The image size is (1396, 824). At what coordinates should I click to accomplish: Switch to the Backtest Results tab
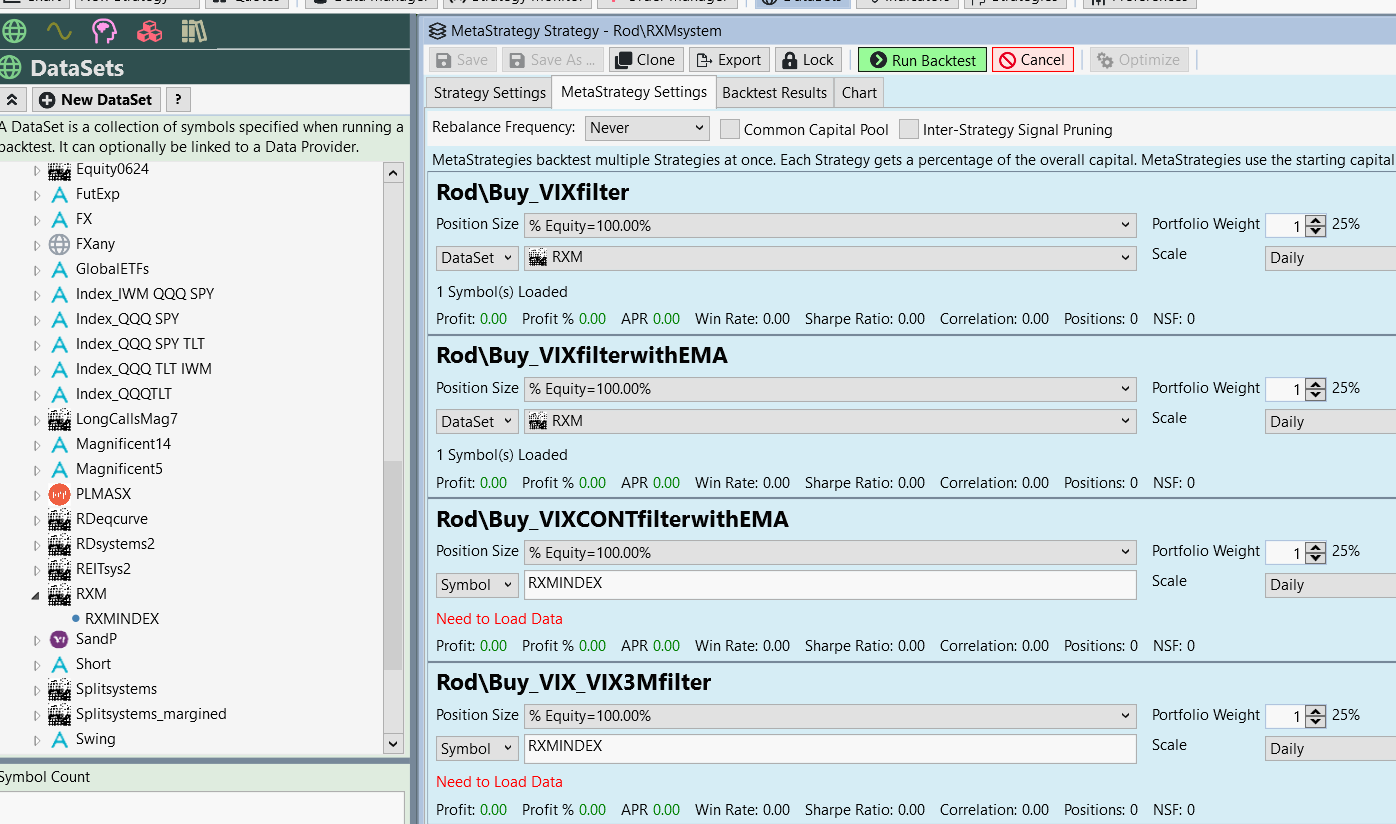[x=774, y=93]
